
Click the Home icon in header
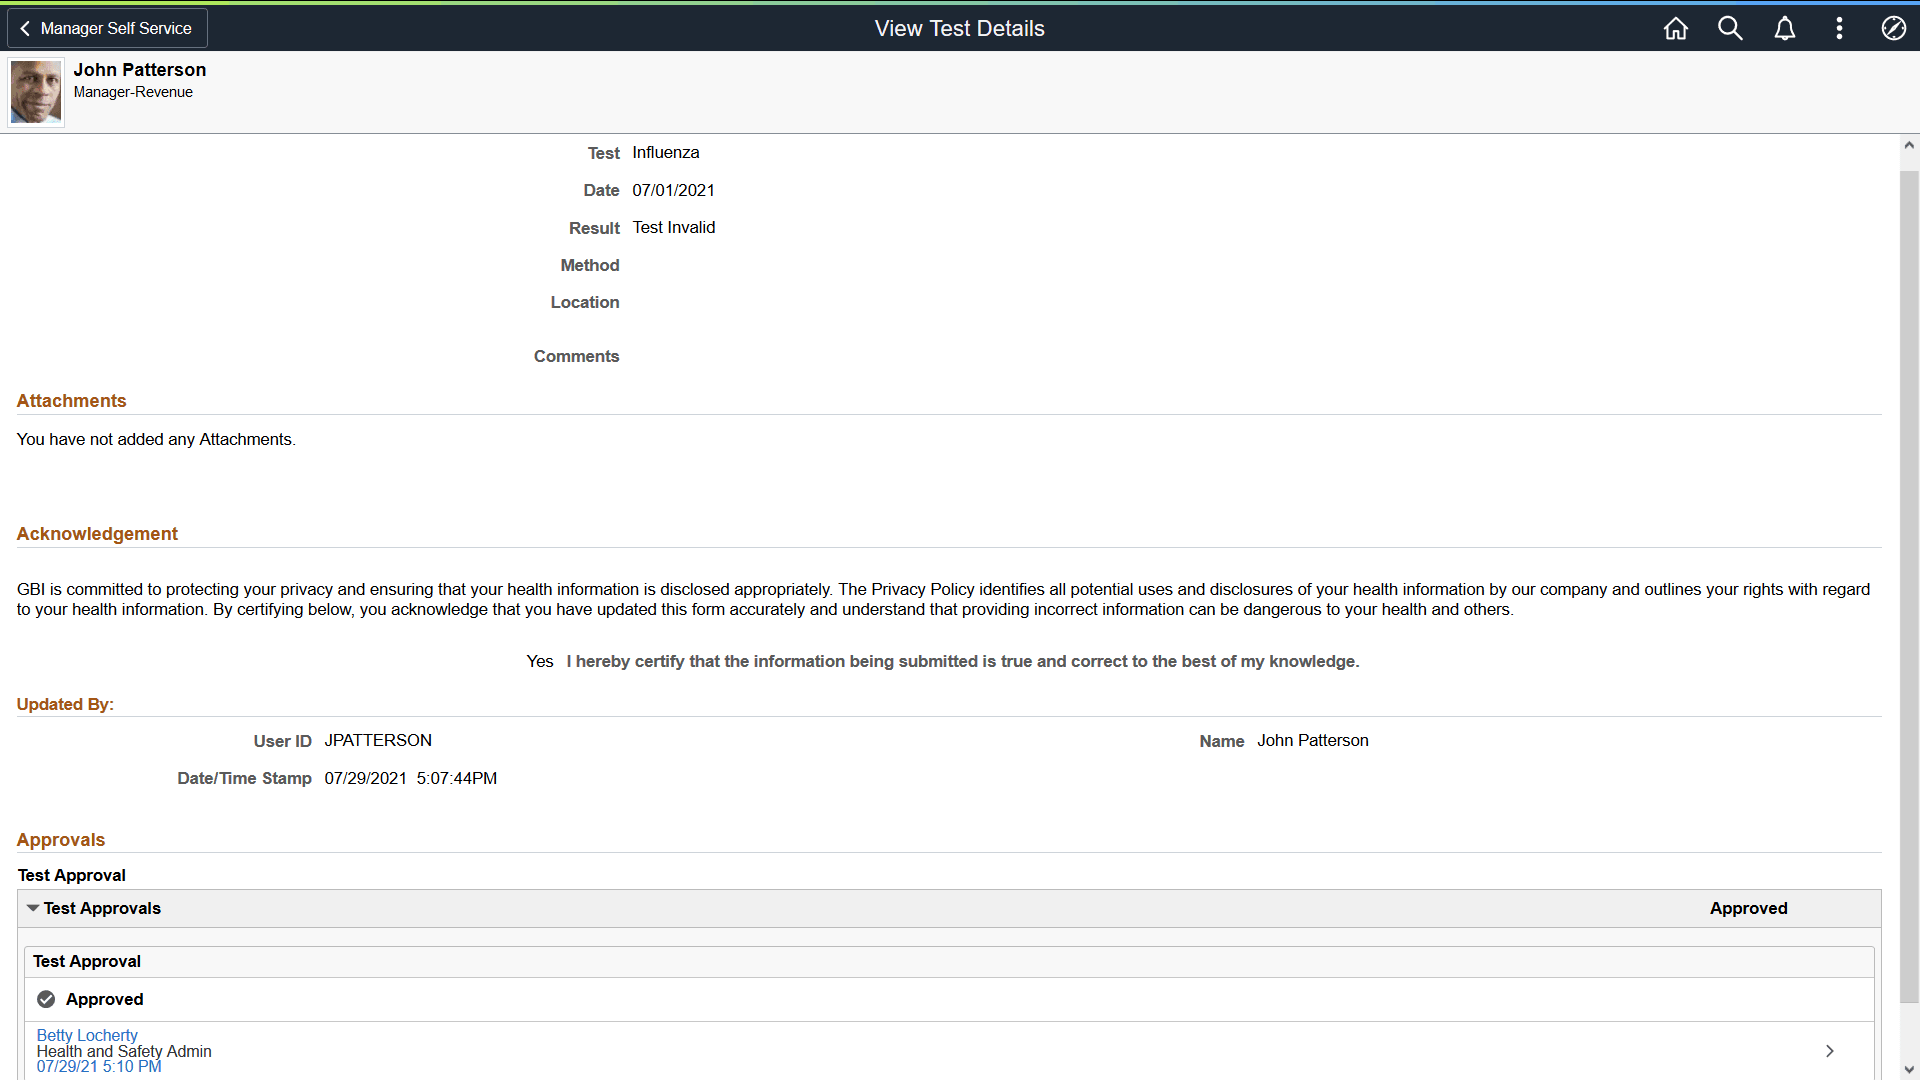point(1676,28)
